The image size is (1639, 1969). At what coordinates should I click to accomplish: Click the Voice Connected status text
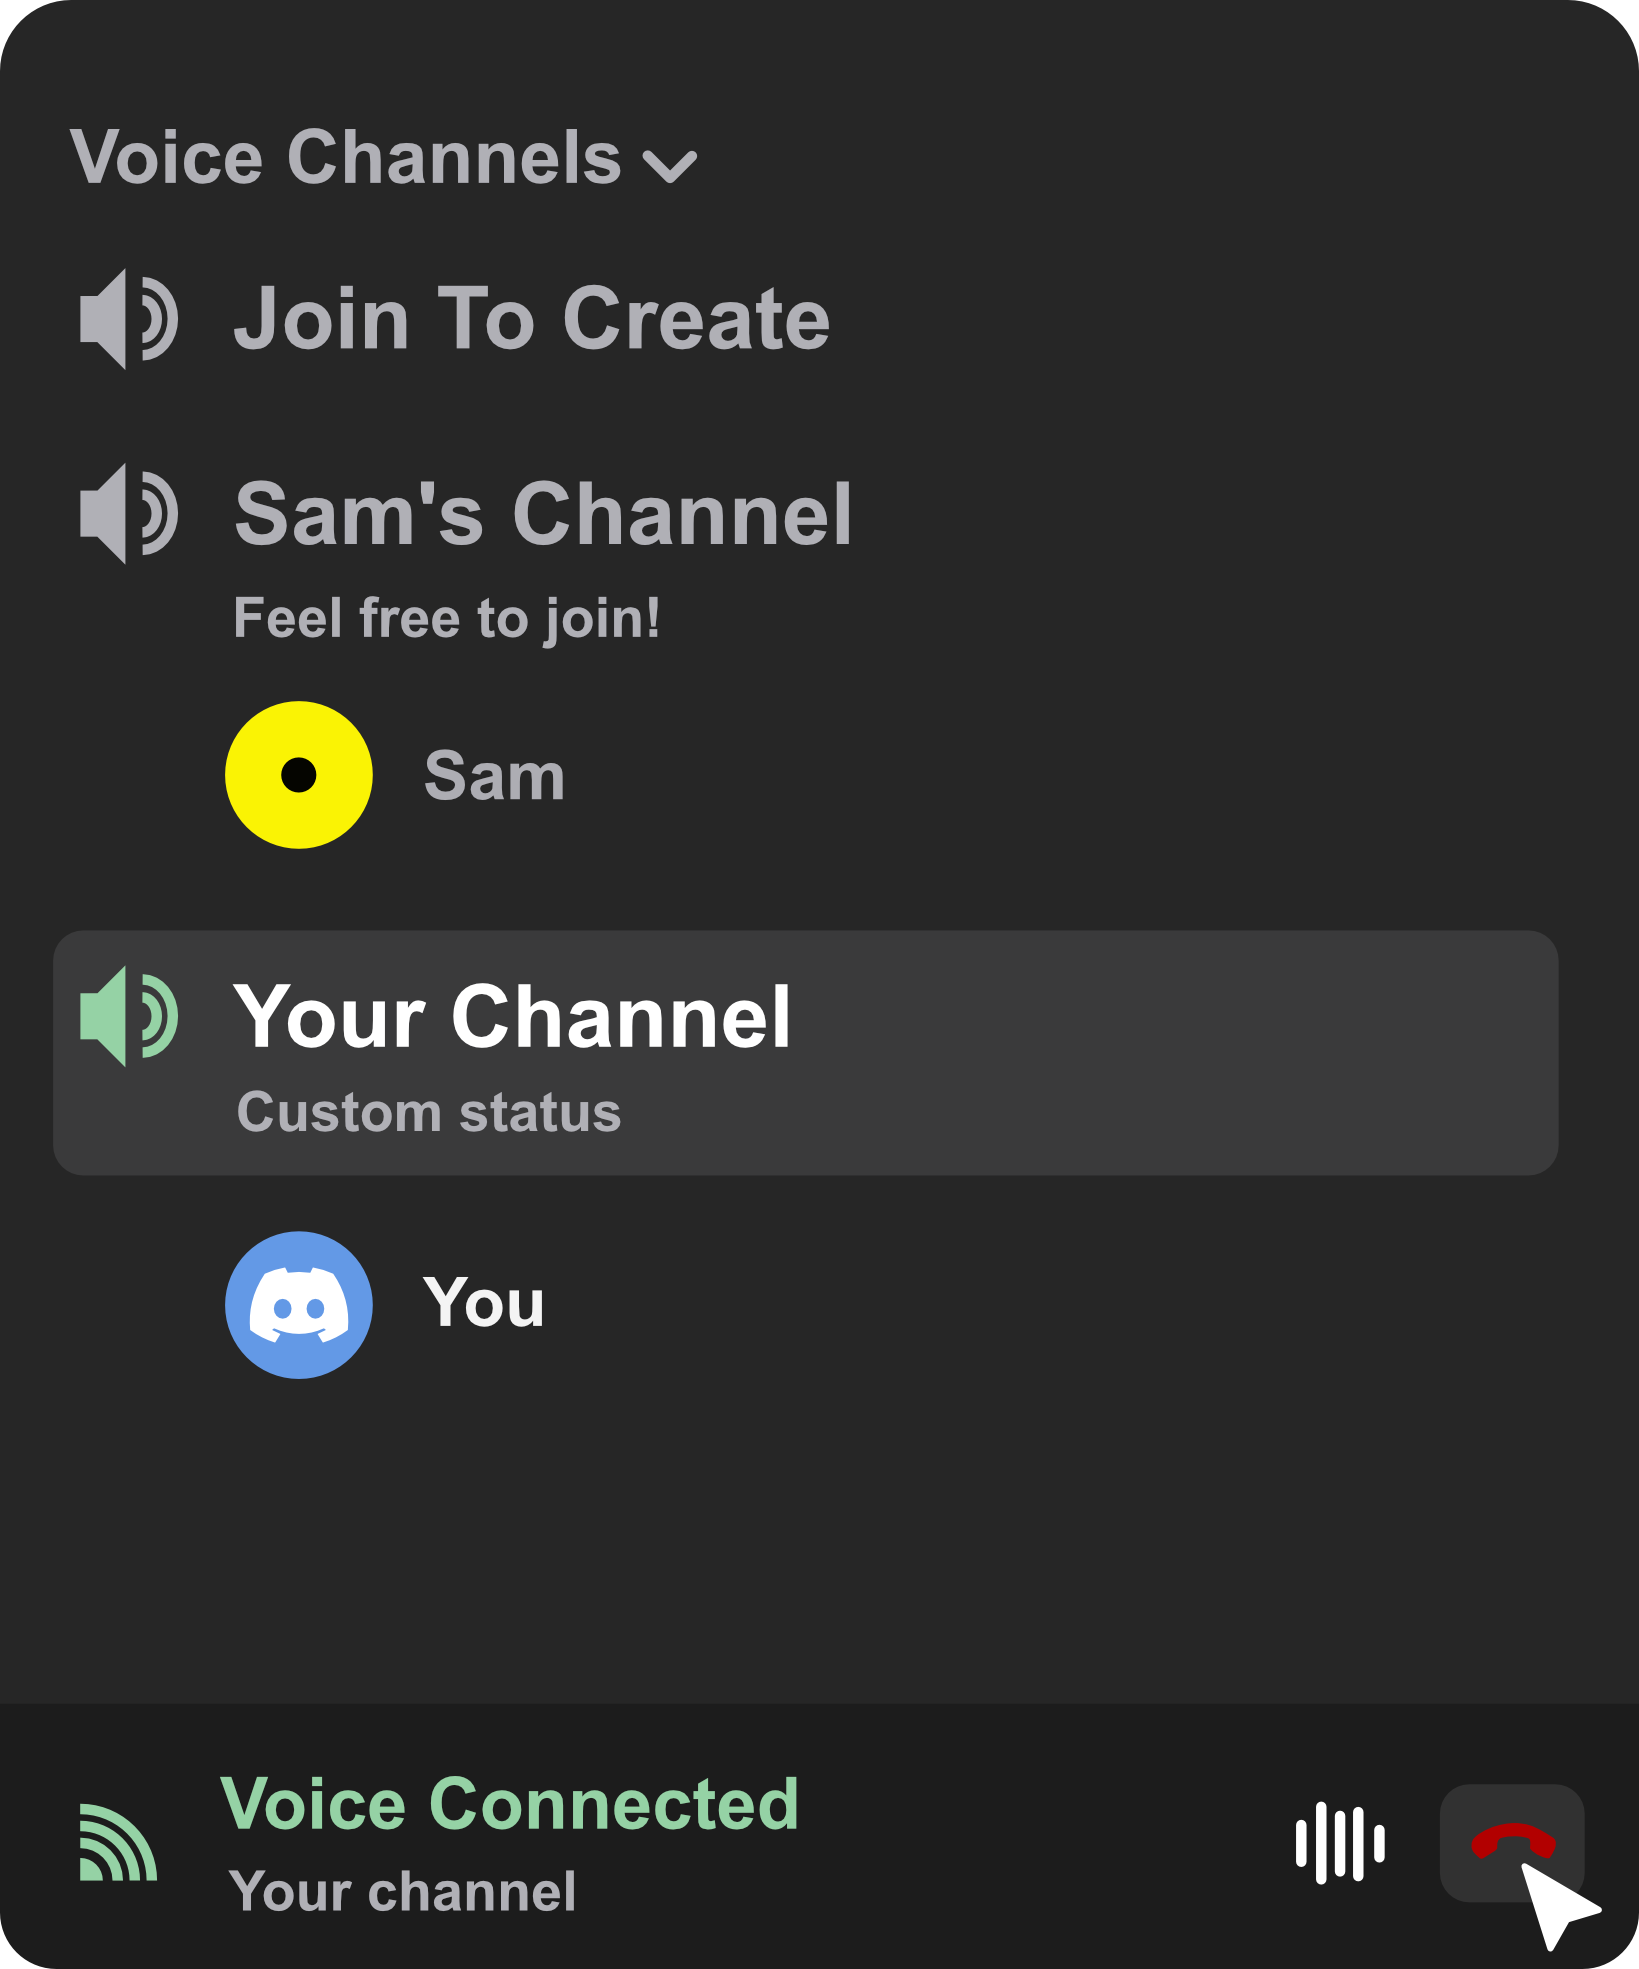[x=509, y=1805]
